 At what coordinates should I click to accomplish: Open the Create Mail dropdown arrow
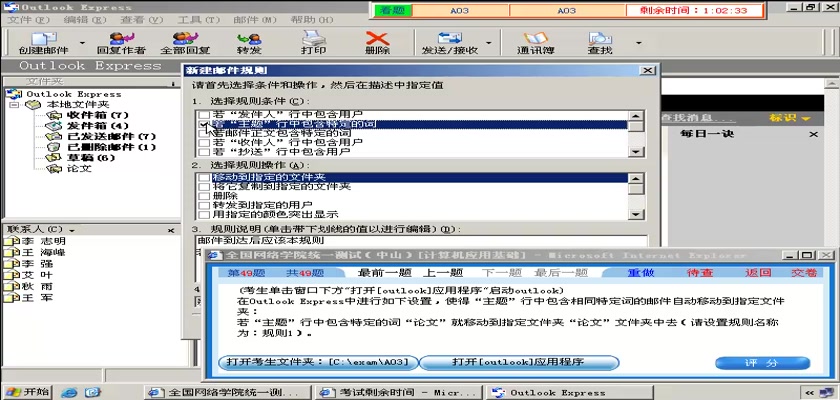[82, 43]
